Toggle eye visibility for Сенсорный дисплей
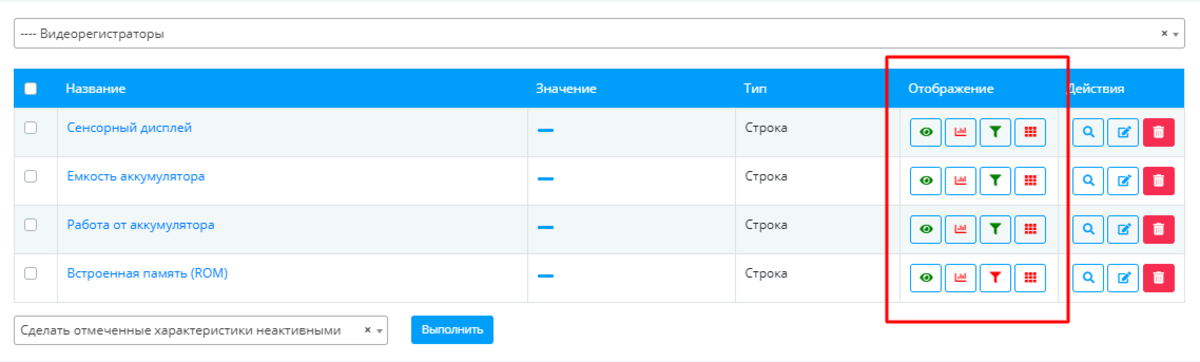The height and width of the screenshot is (362, 1200). tap(926, 132)
